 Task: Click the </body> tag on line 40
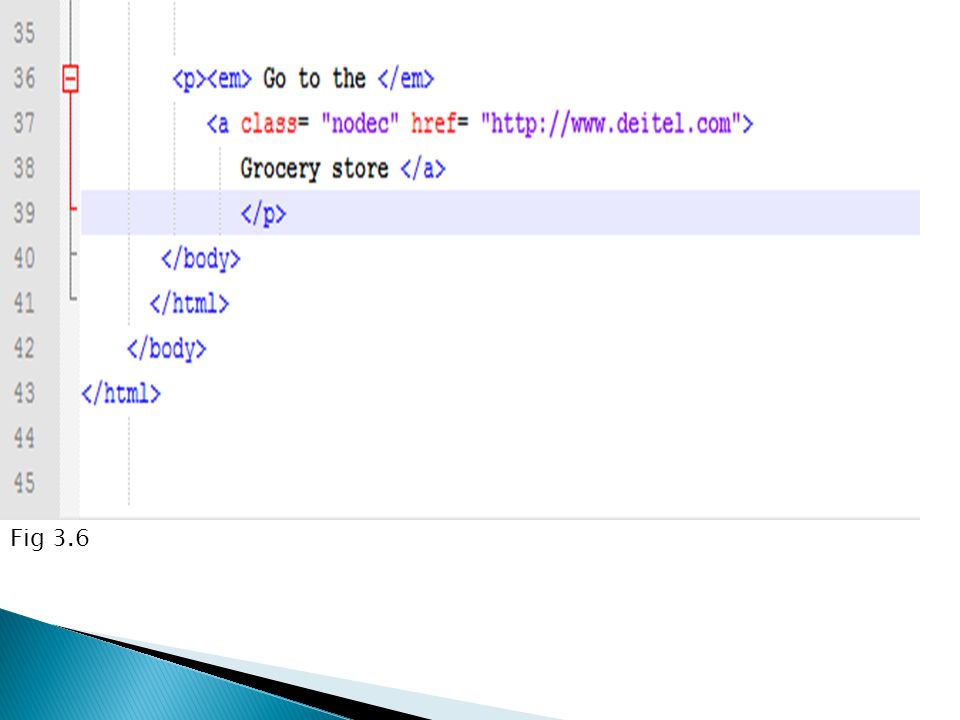point(201,260)
